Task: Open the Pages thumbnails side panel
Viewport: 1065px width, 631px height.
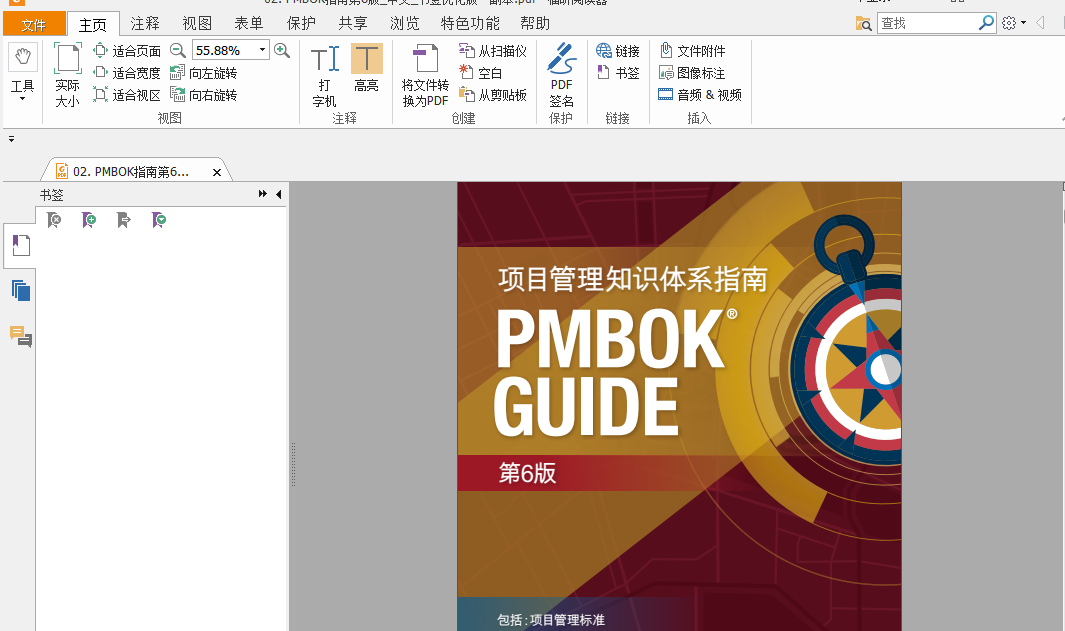Action: pos(21,291)
